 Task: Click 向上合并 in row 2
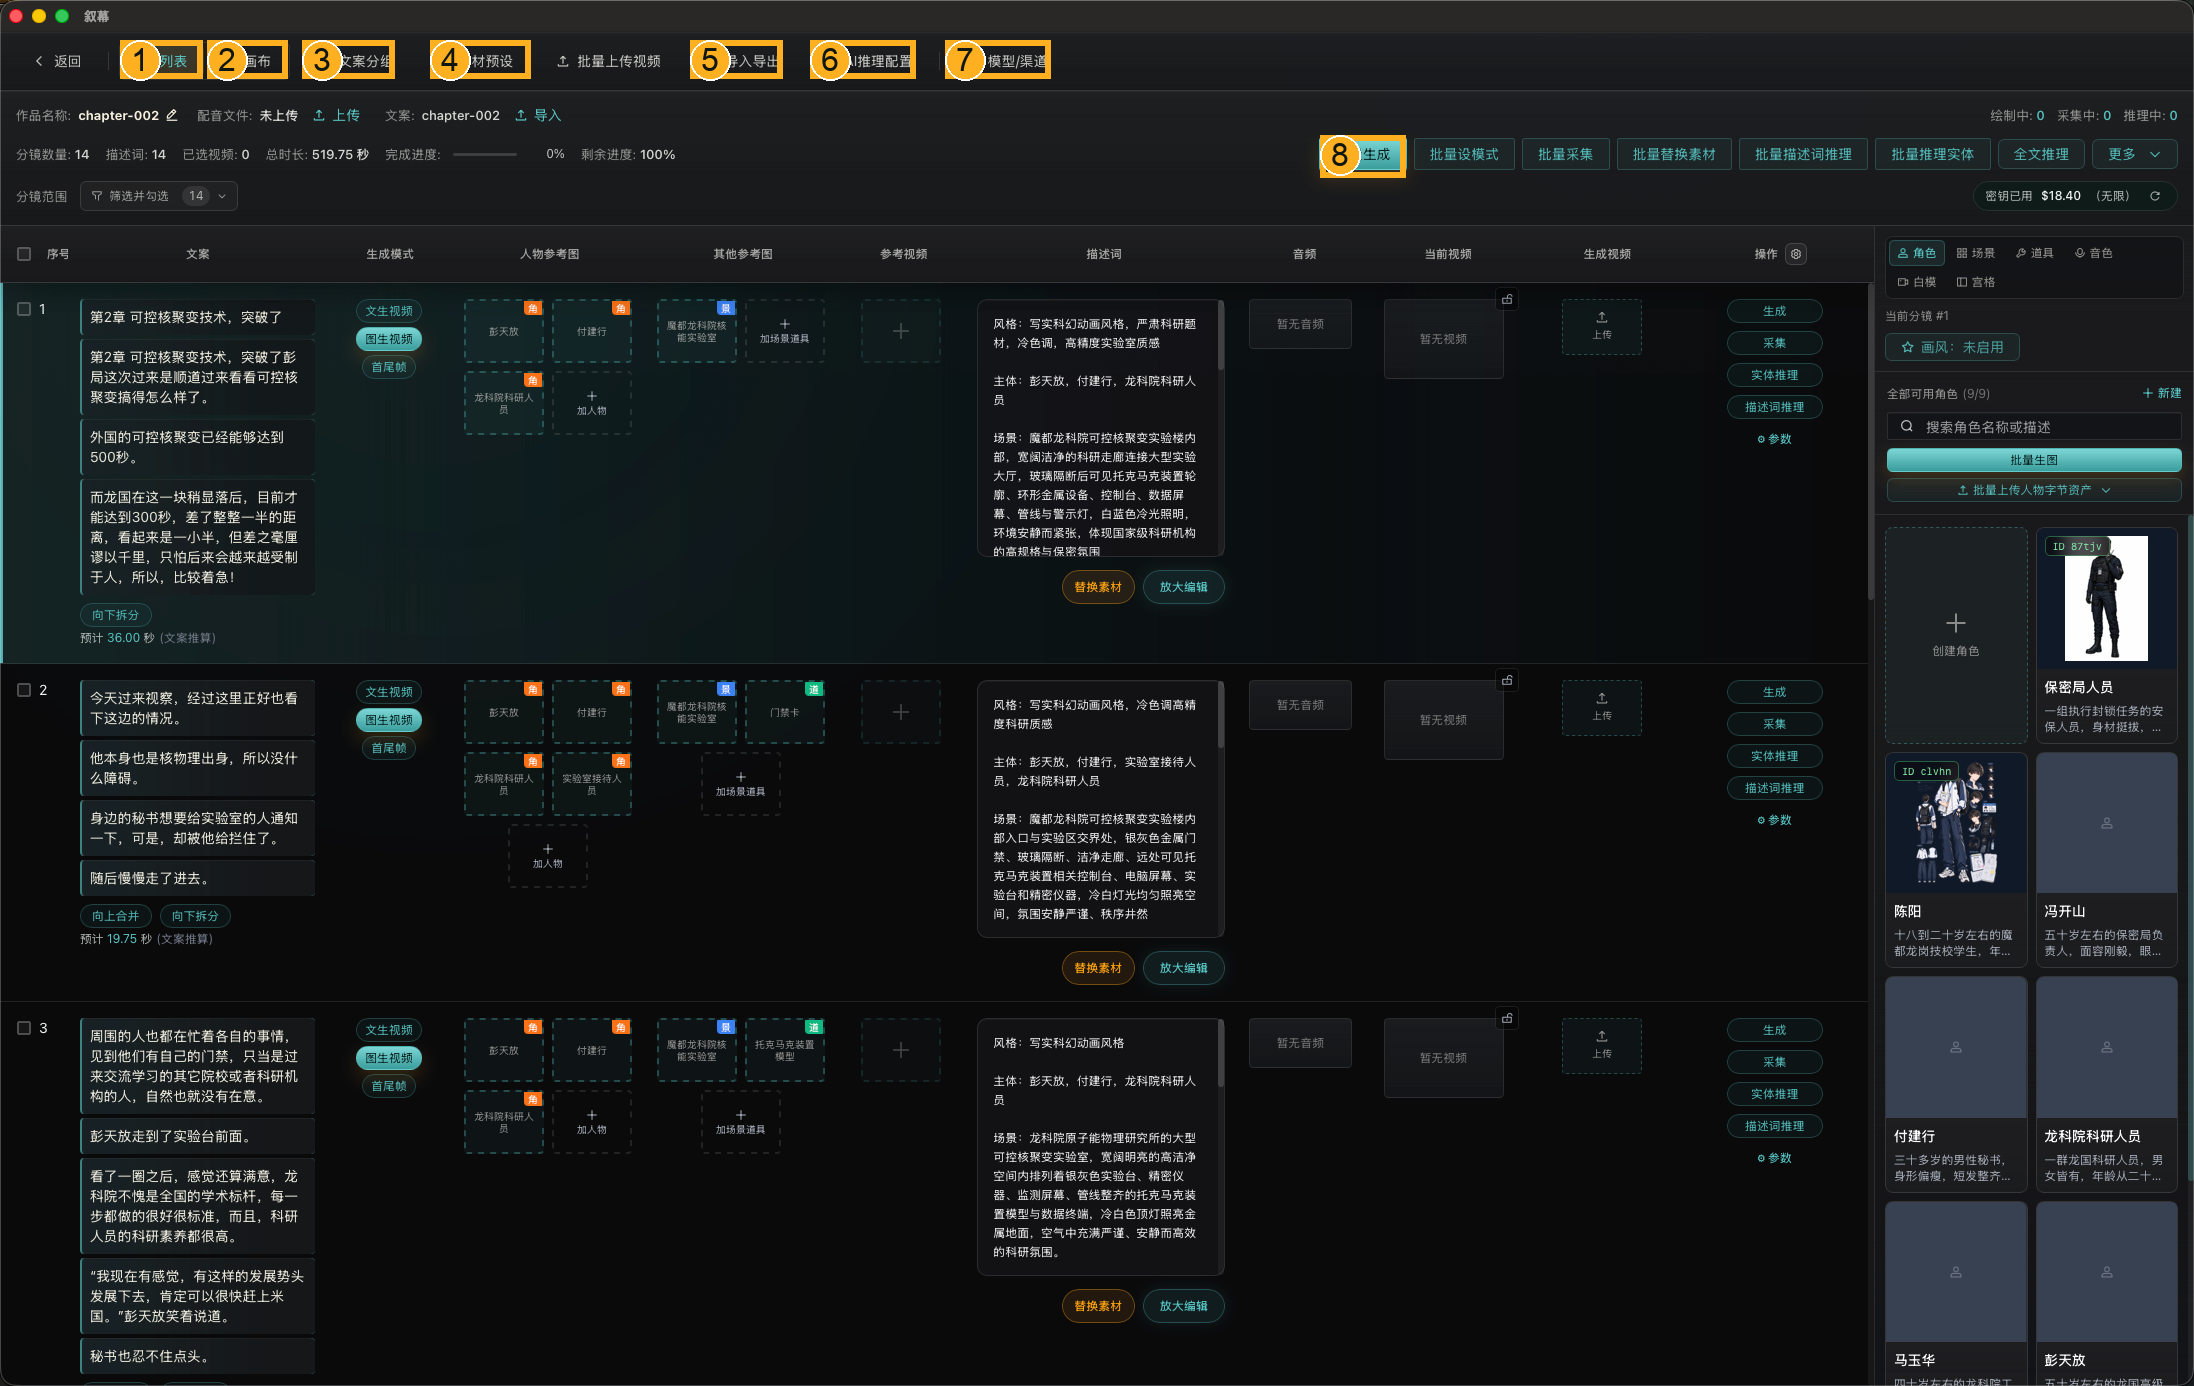click(x=116, y=916)
